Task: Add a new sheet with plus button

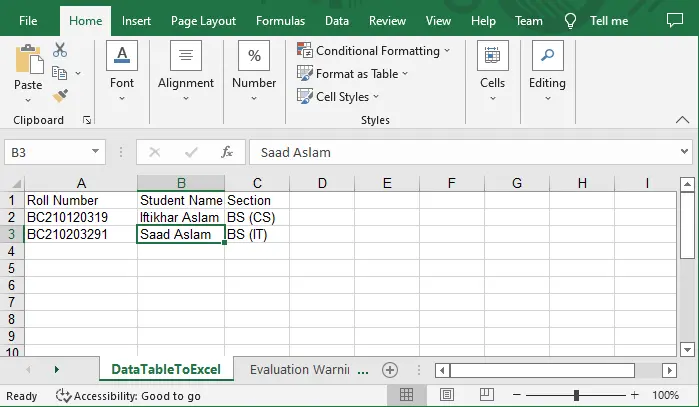Action: [x=390, y=370]
